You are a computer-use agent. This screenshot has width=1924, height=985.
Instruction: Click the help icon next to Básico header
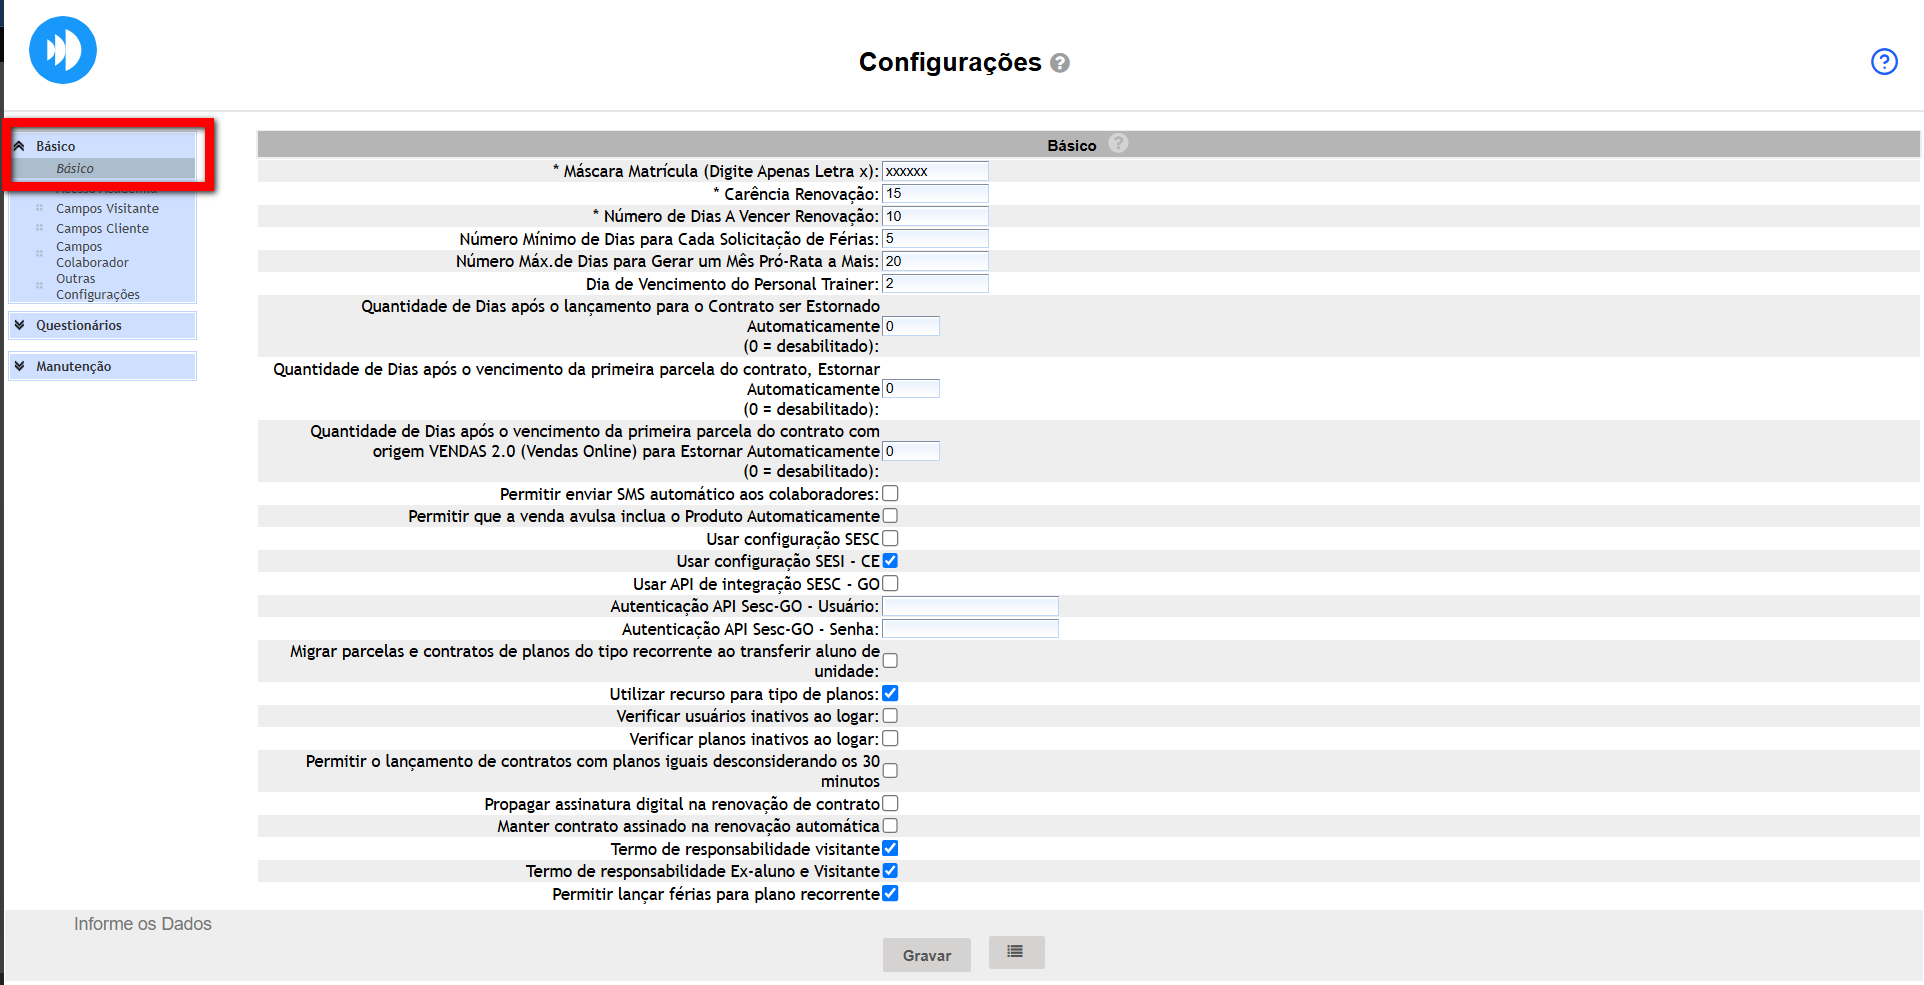point(1118,144)
